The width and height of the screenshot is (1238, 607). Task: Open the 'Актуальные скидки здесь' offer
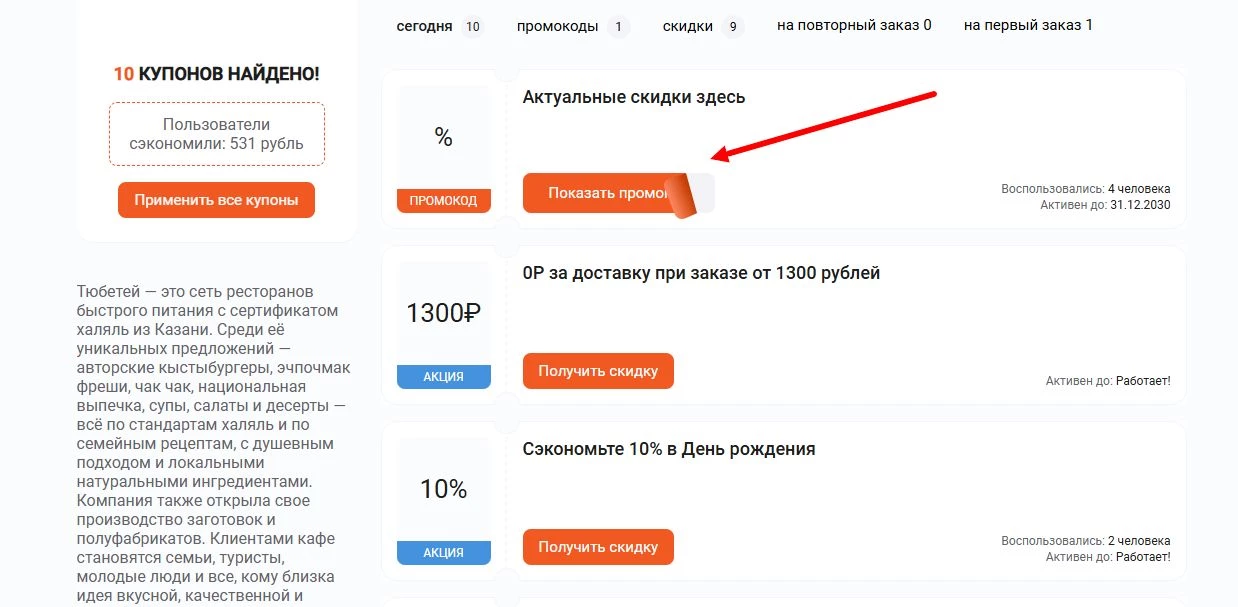[633, 97]
